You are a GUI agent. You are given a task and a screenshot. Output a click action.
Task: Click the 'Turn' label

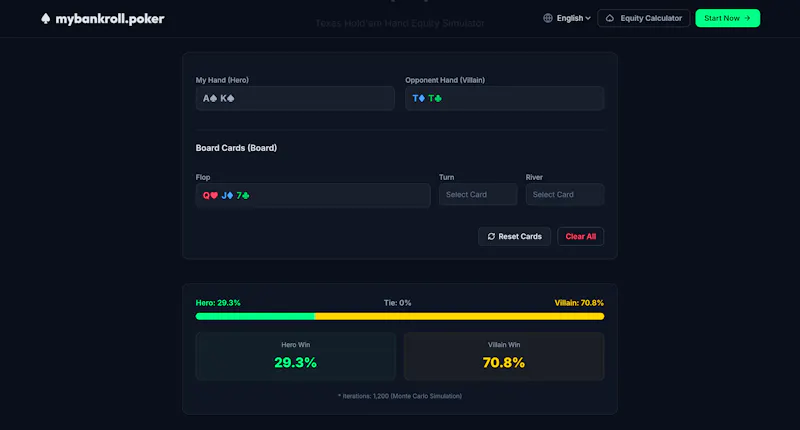coord(446,177)
